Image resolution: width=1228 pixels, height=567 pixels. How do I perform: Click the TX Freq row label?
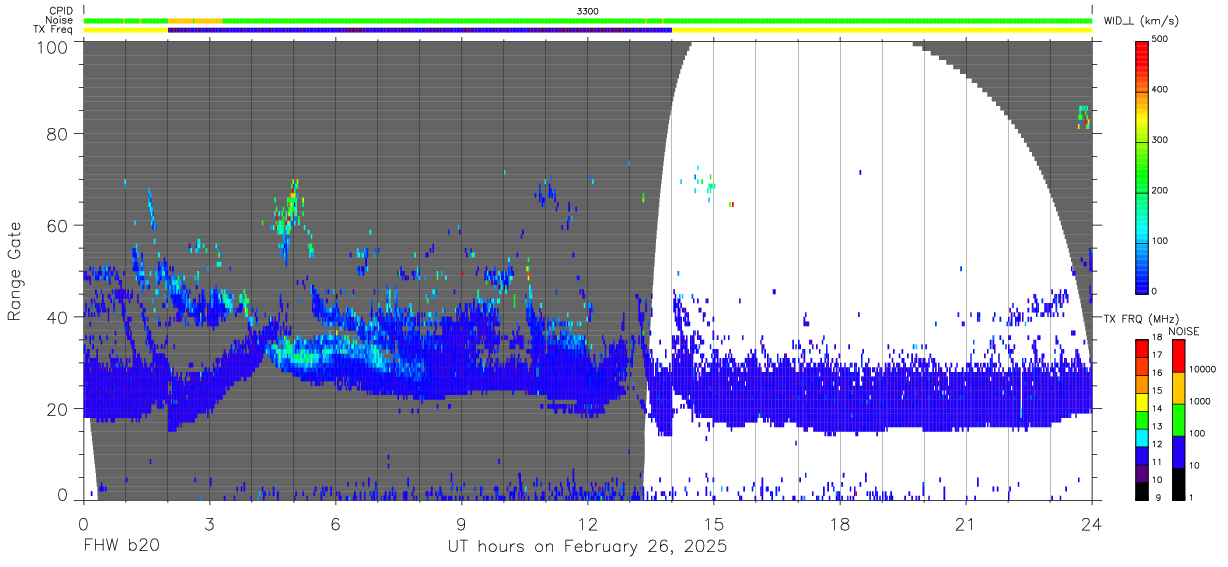point(54,30)
